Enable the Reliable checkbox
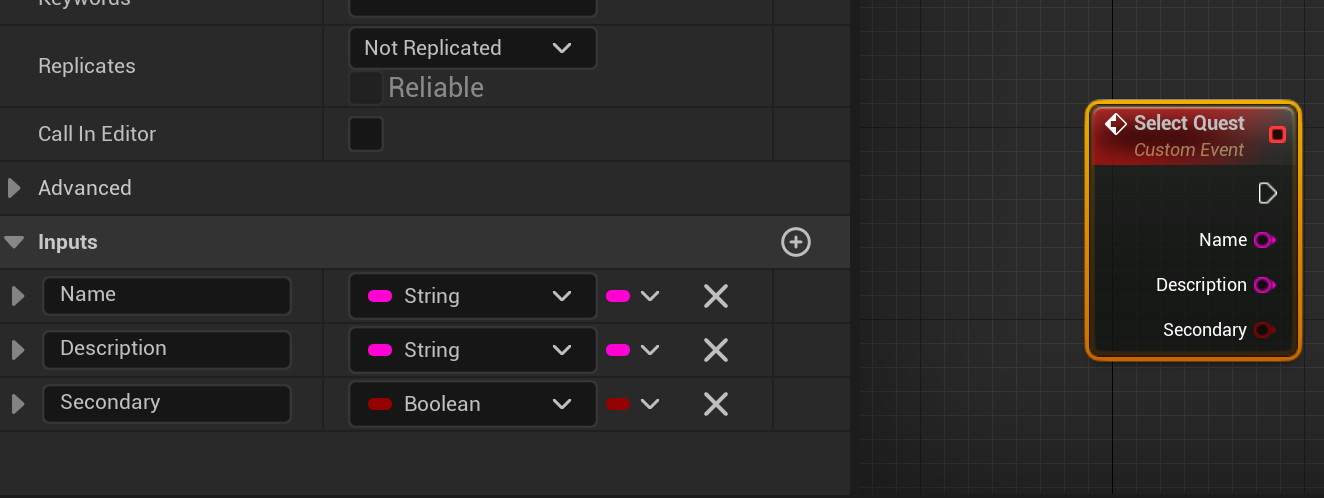 click(366, 88)
